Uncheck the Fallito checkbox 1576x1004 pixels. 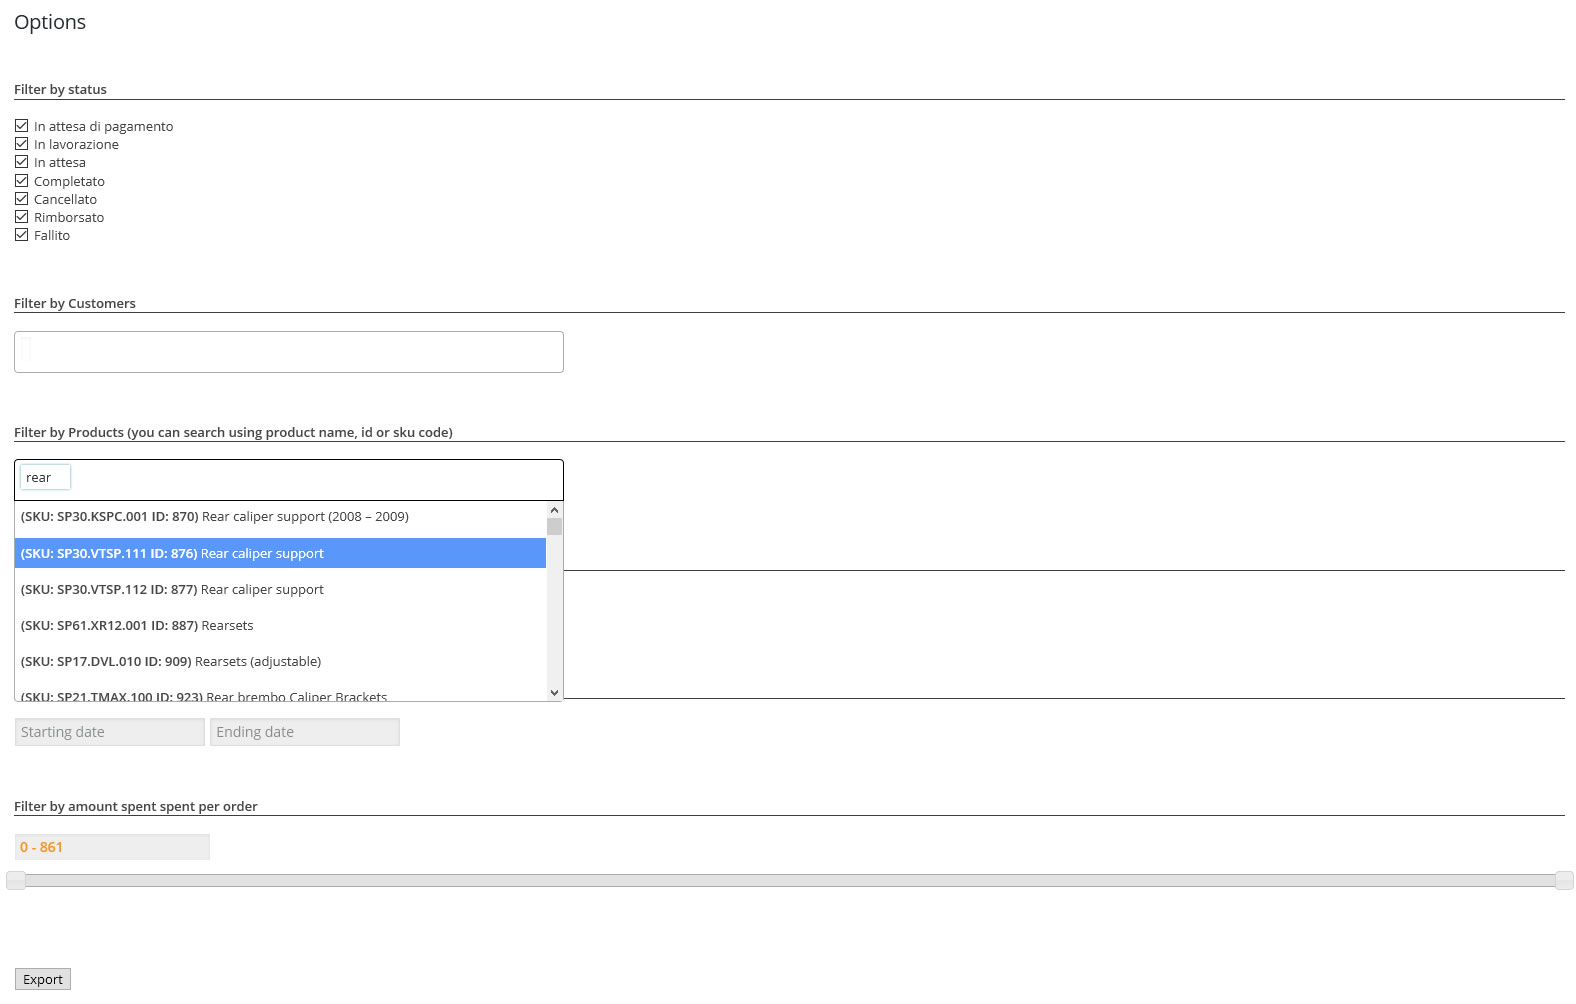pyautogui.click(x=21, y=235)
